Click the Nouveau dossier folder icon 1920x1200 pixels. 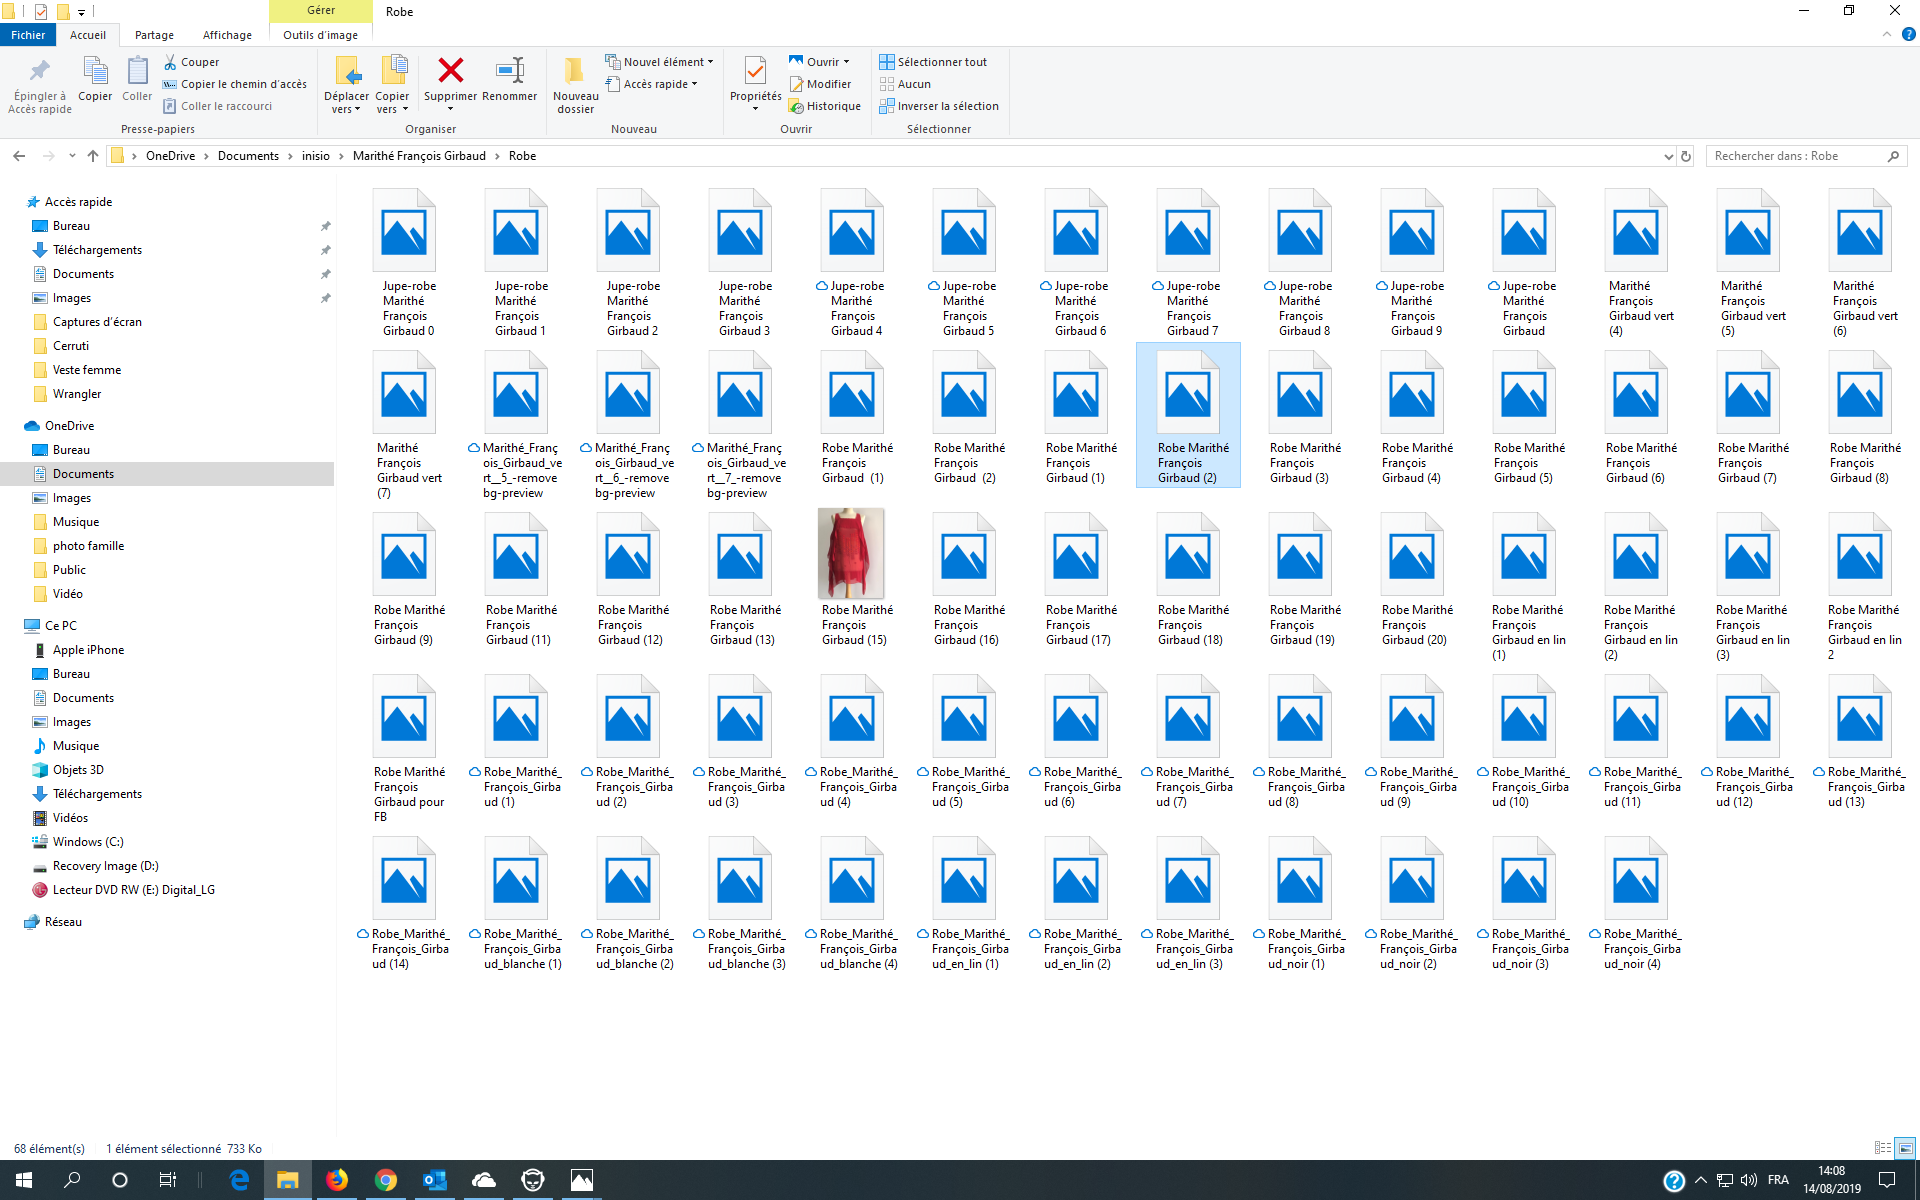[x=575, y=71]
